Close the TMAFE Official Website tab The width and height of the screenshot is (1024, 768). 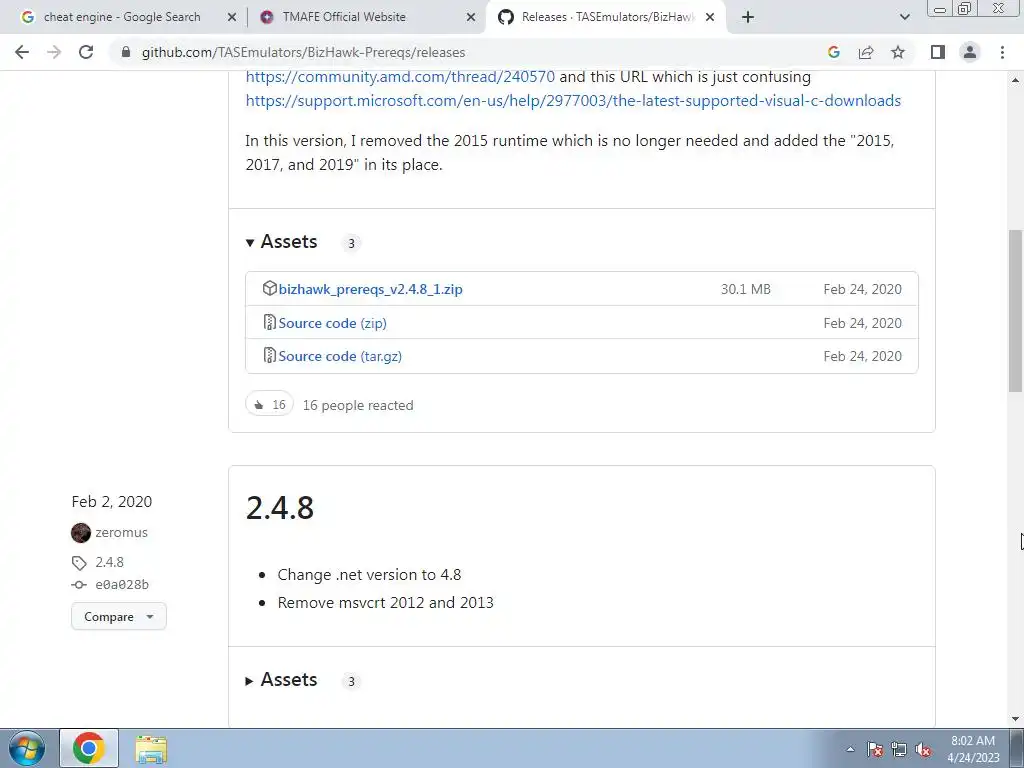point(471,17)
